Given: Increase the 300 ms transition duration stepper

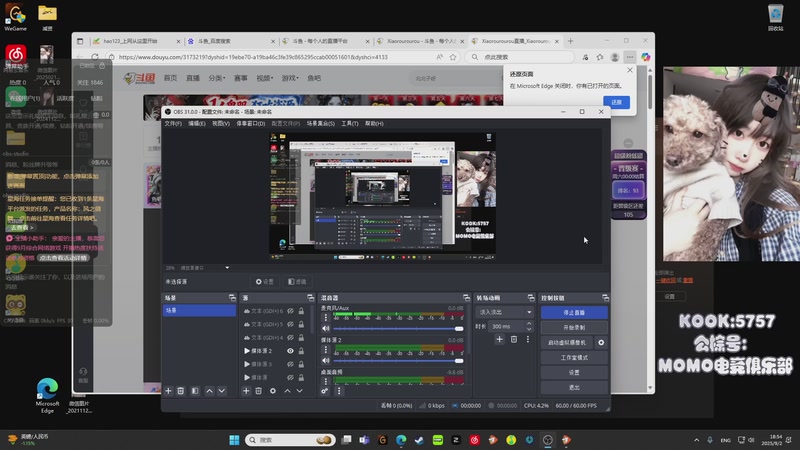Looking at the screenshot, I should pyautogui.click(x=529, y=323).
